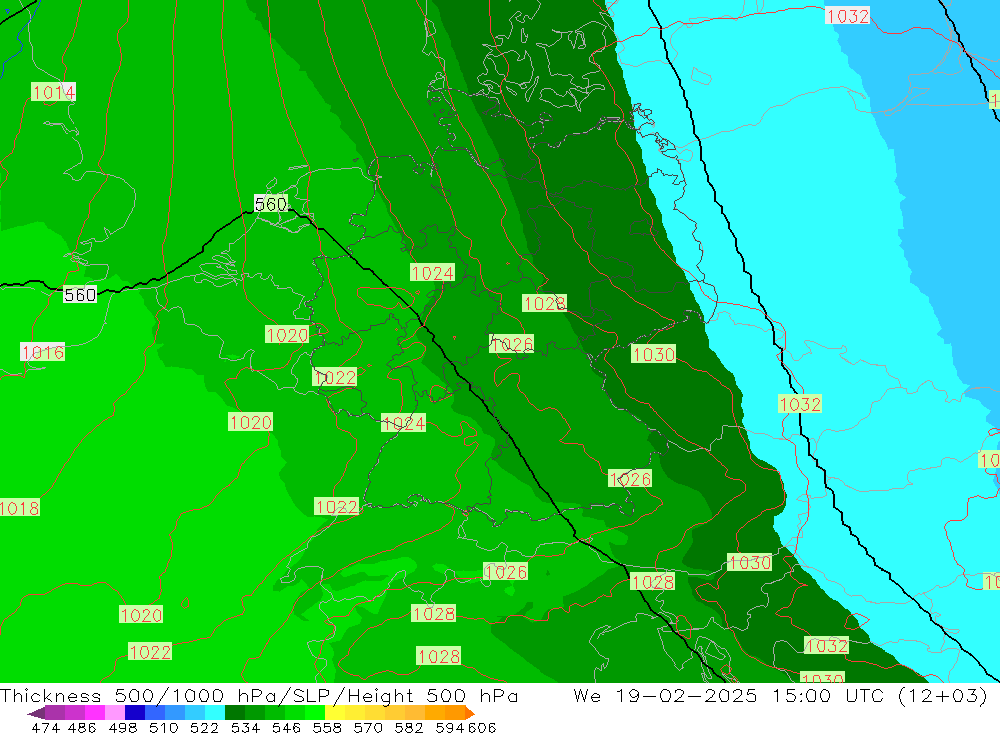Click the (12+03) forecast offset text
Image resolution: width=1000 pixels, height=733 pixels.
[943, 695]
